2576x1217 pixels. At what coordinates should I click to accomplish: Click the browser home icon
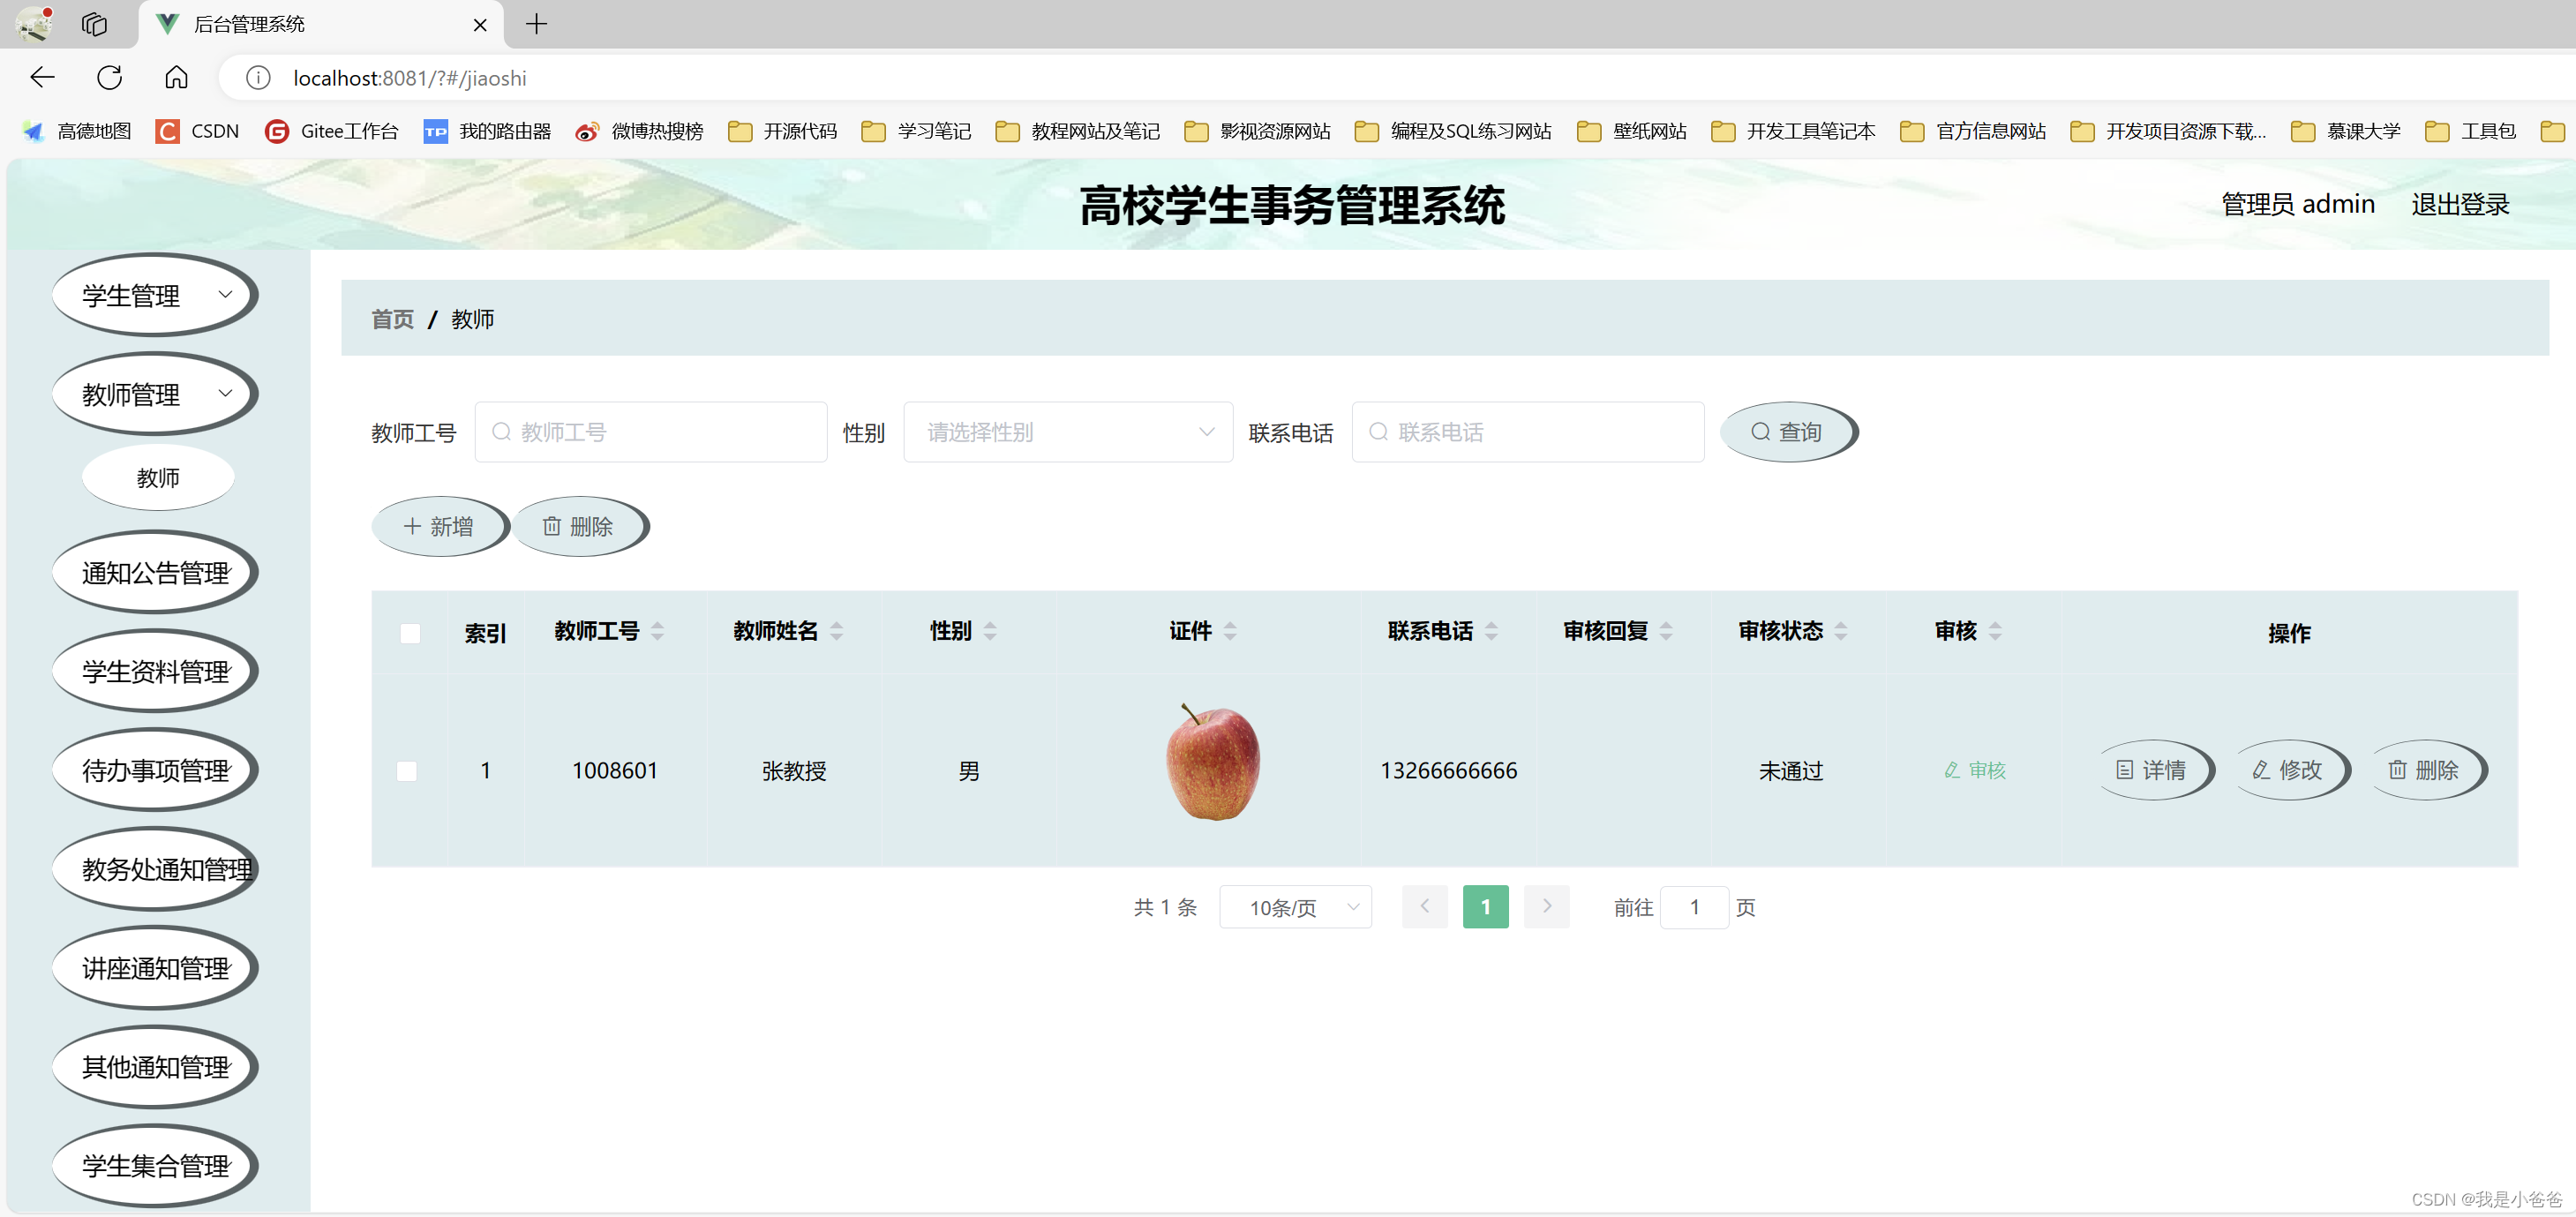pyautogui.click(x=176, y=78)
